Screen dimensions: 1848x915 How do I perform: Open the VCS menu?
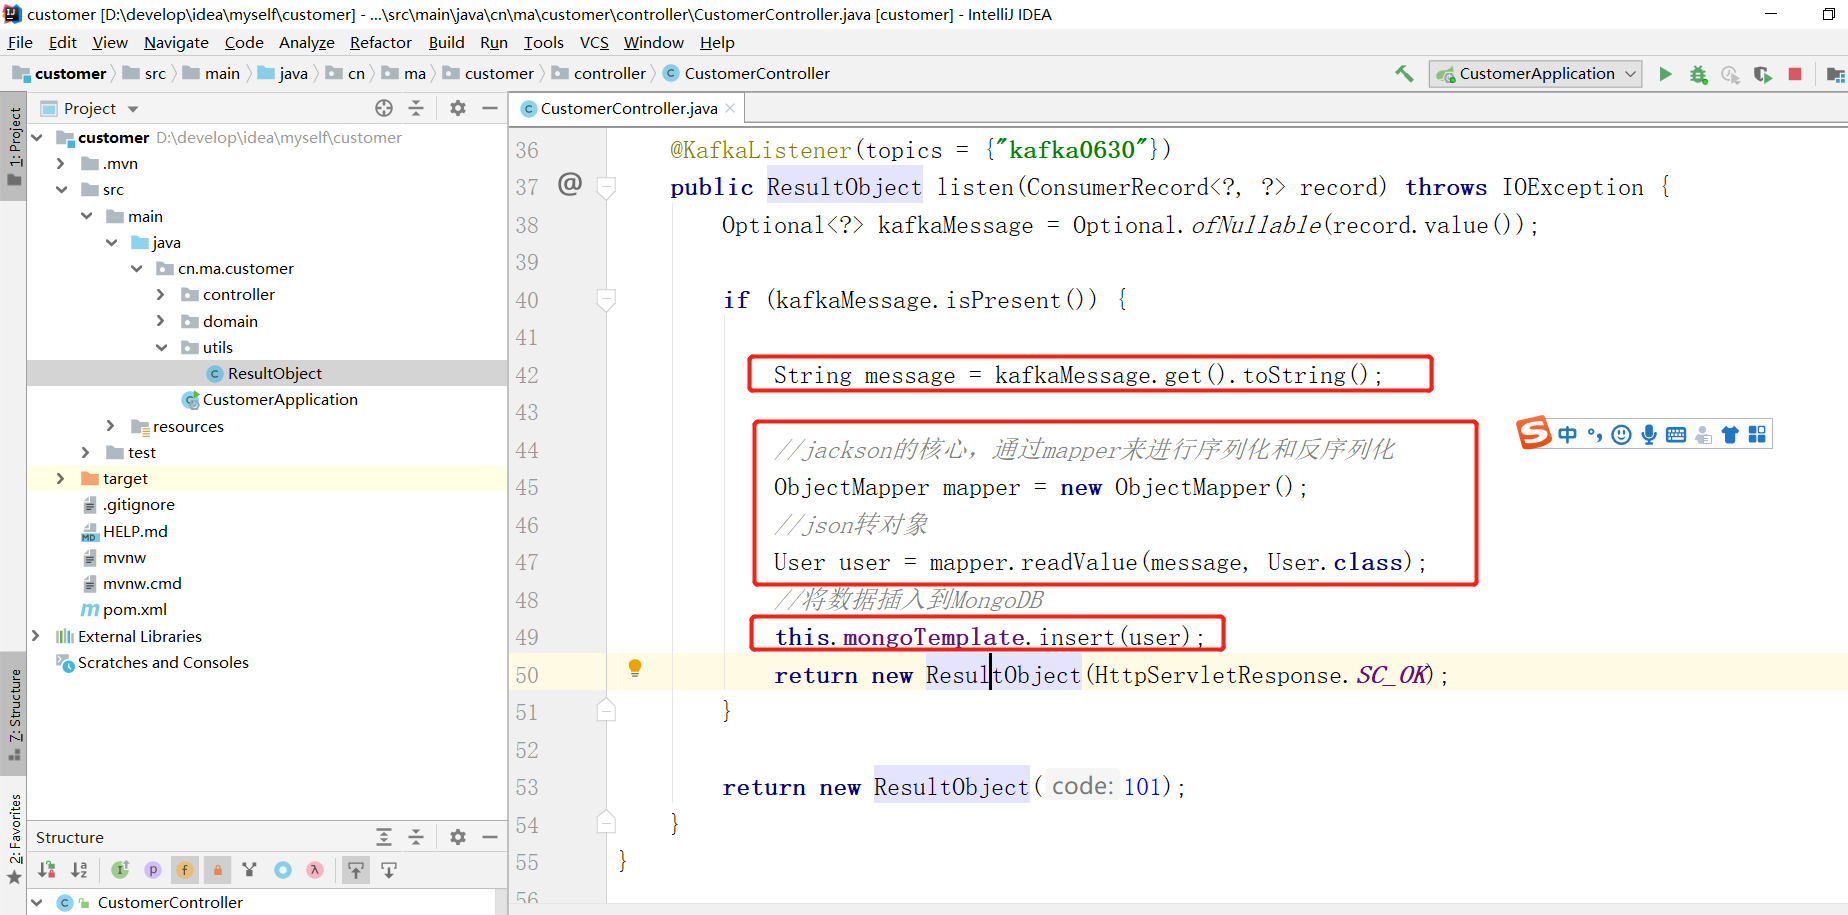594,42
